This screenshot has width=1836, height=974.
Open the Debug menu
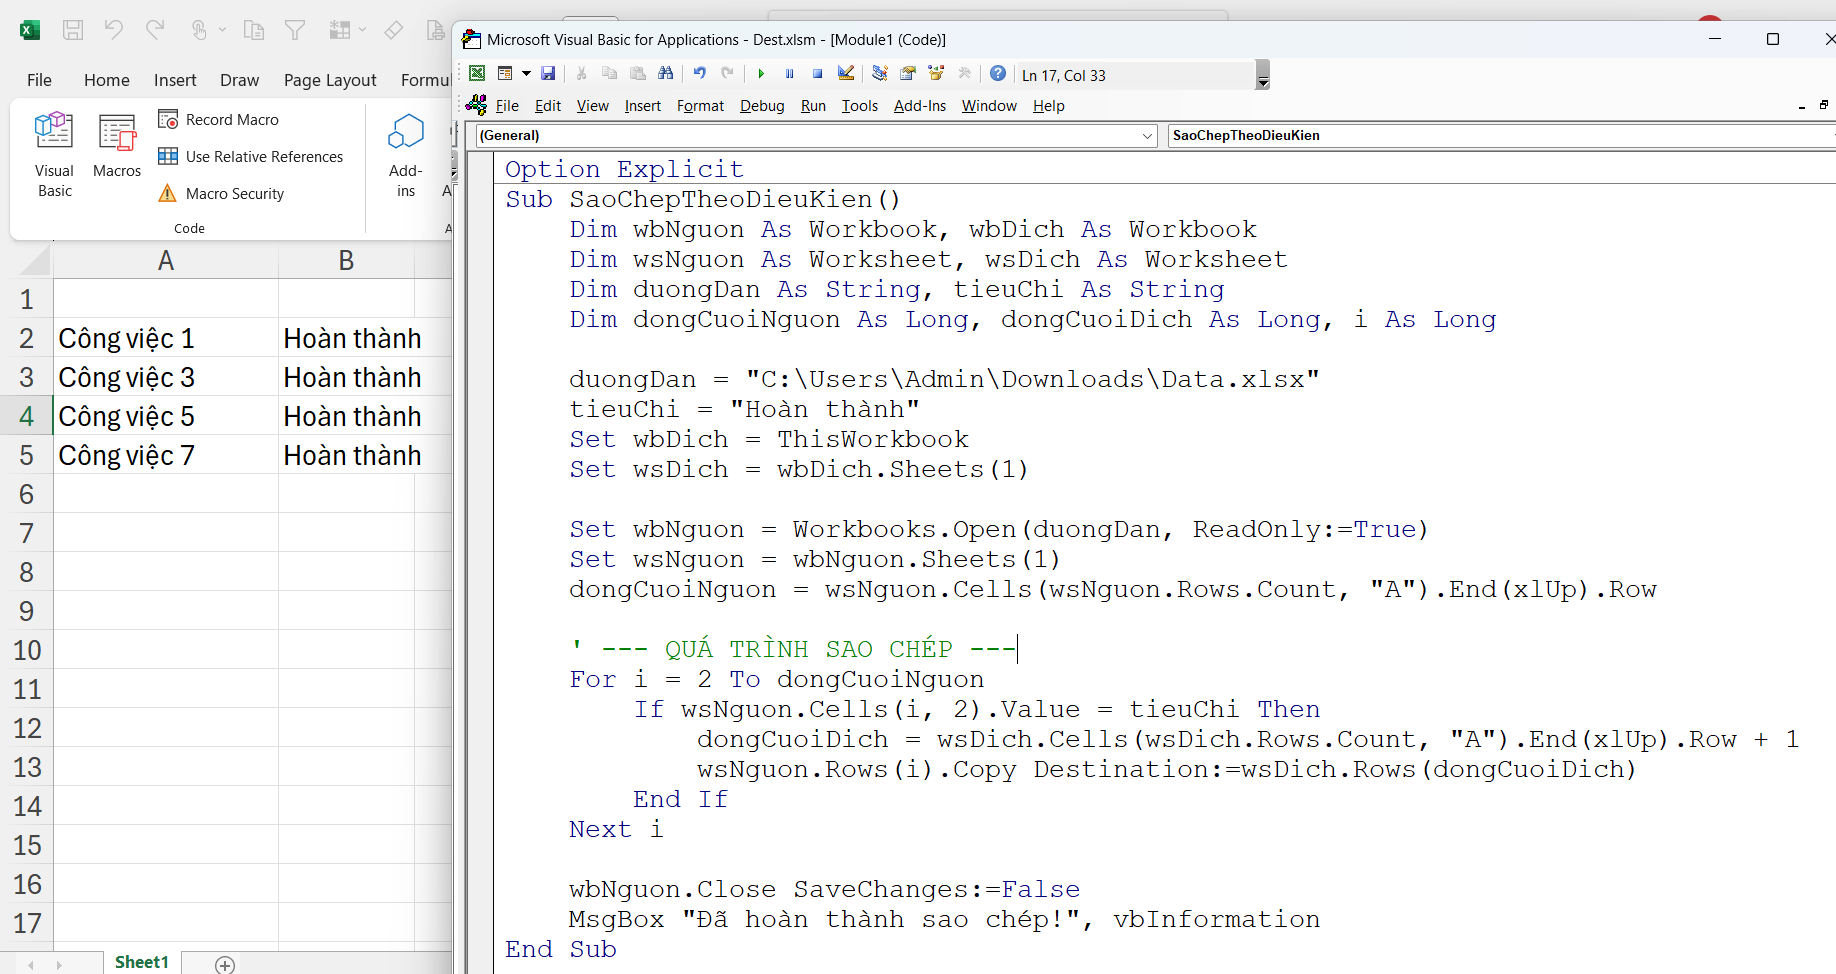click(761, 106)
